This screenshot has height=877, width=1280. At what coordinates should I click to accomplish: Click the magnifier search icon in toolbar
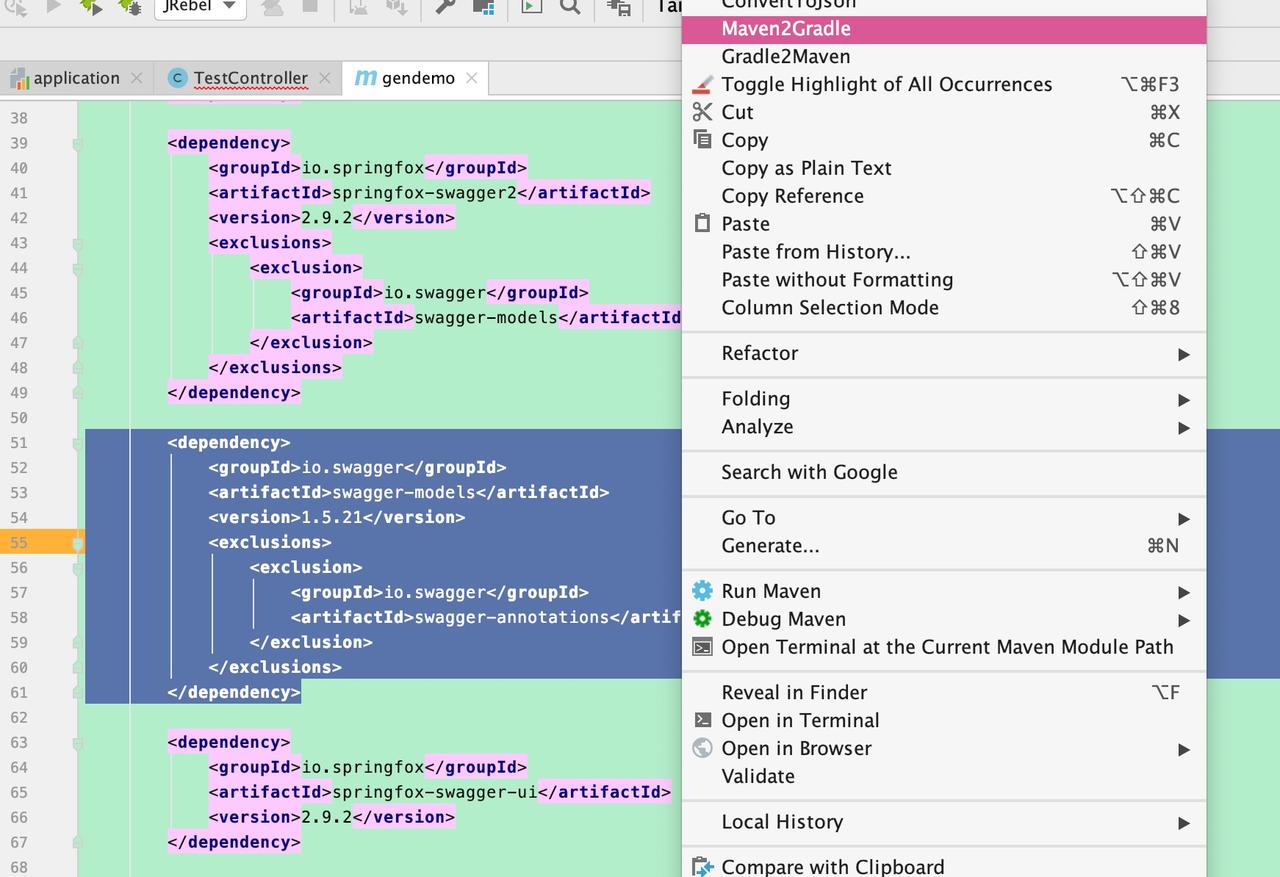(570, 6)
